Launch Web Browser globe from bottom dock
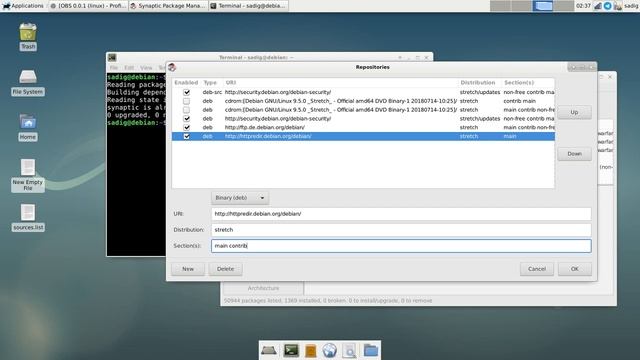The height and width of the screenshot is (360, 640). point(330,350)
